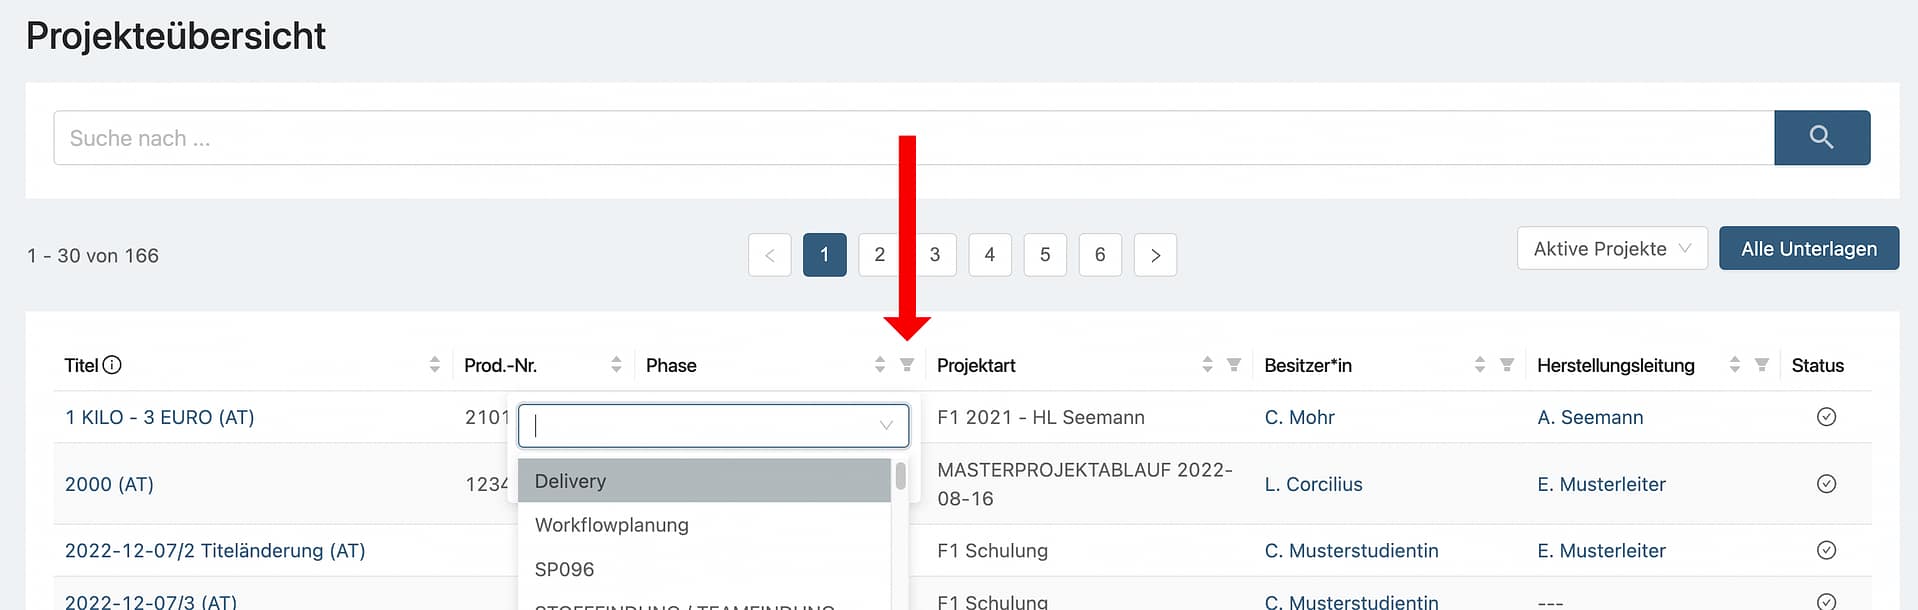1918x610 pixels.
Task: Go to next page with right chevron
Action: click(1155, 255)
